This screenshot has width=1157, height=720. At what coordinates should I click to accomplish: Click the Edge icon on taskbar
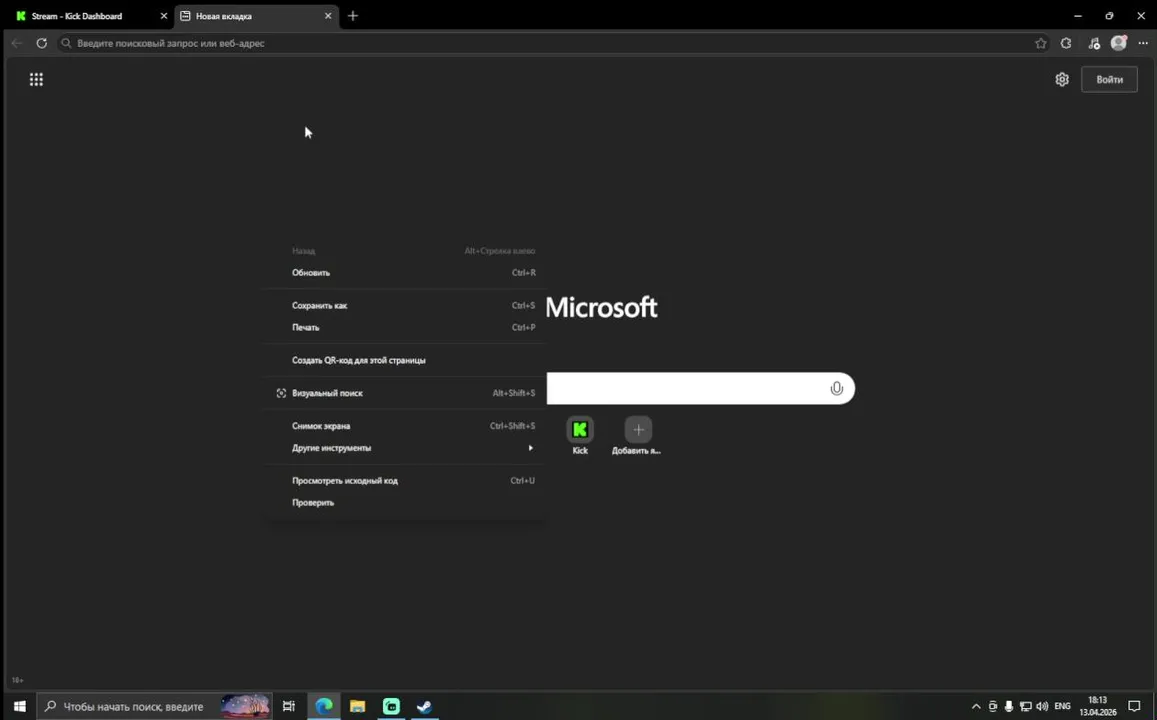(324, 706)
